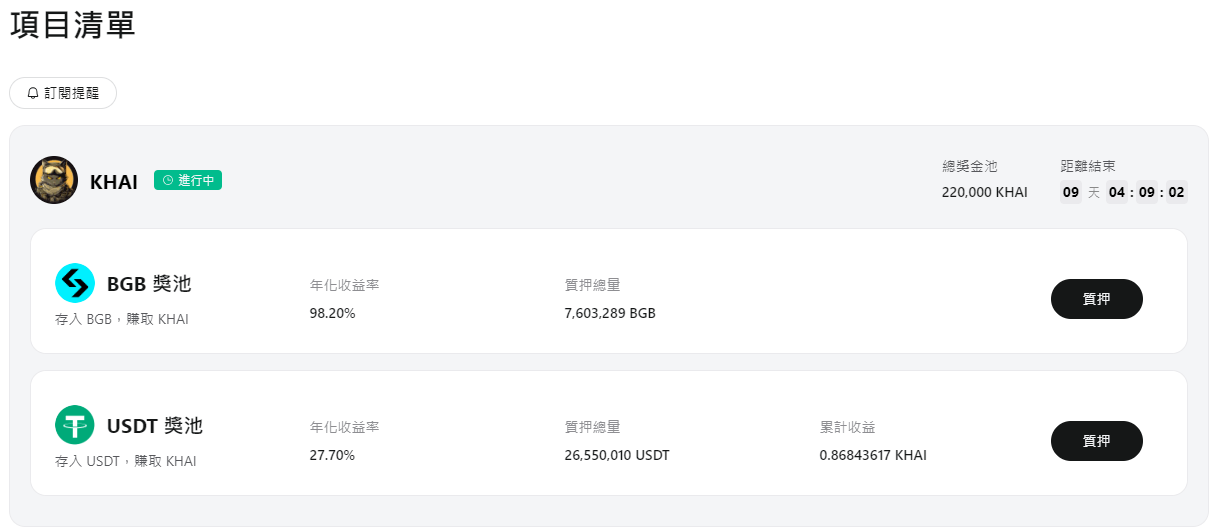The height and width of the screenshot is (532, 1213).
Task: Click the KHAI project avatar
Action: click(54, 180)
